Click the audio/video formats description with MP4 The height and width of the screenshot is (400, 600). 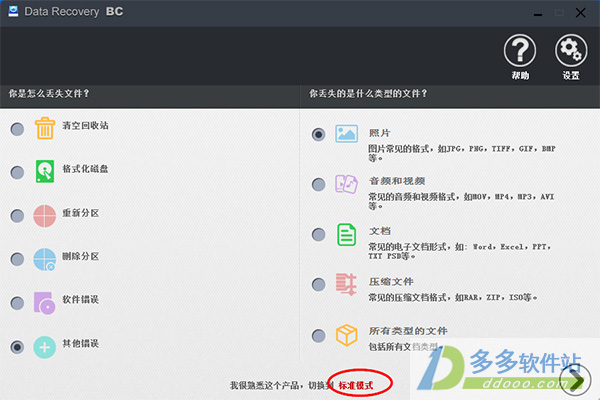(461, 201)
